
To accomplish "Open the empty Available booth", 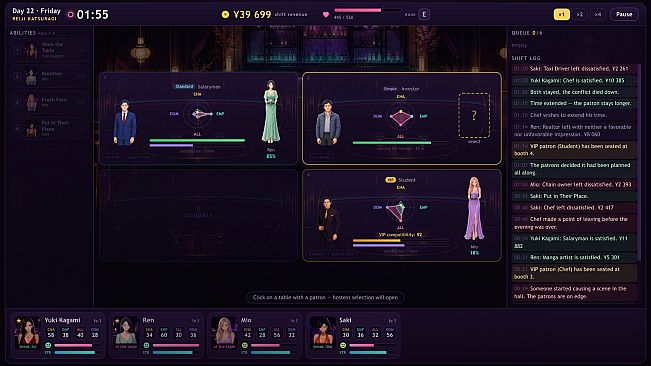I will coord(198,215).
